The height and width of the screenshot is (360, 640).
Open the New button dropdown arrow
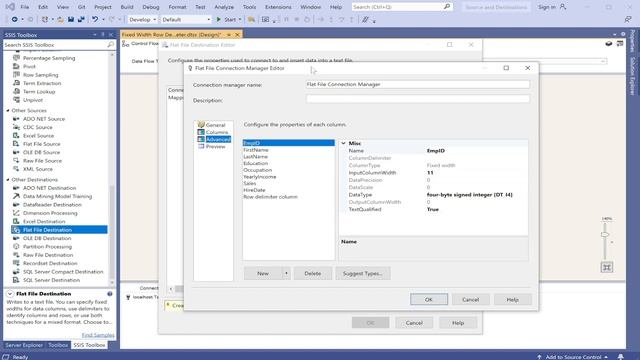click(286, 273)
